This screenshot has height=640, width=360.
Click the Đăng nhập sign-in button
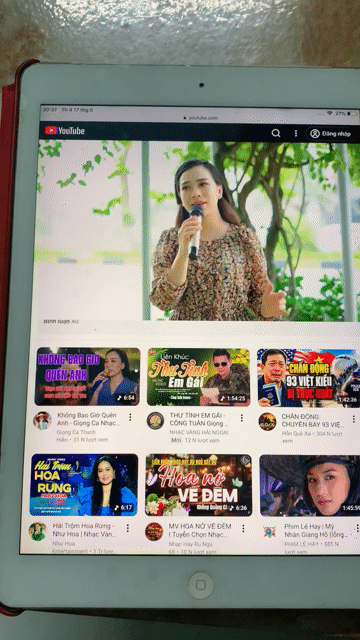point(331,133)
